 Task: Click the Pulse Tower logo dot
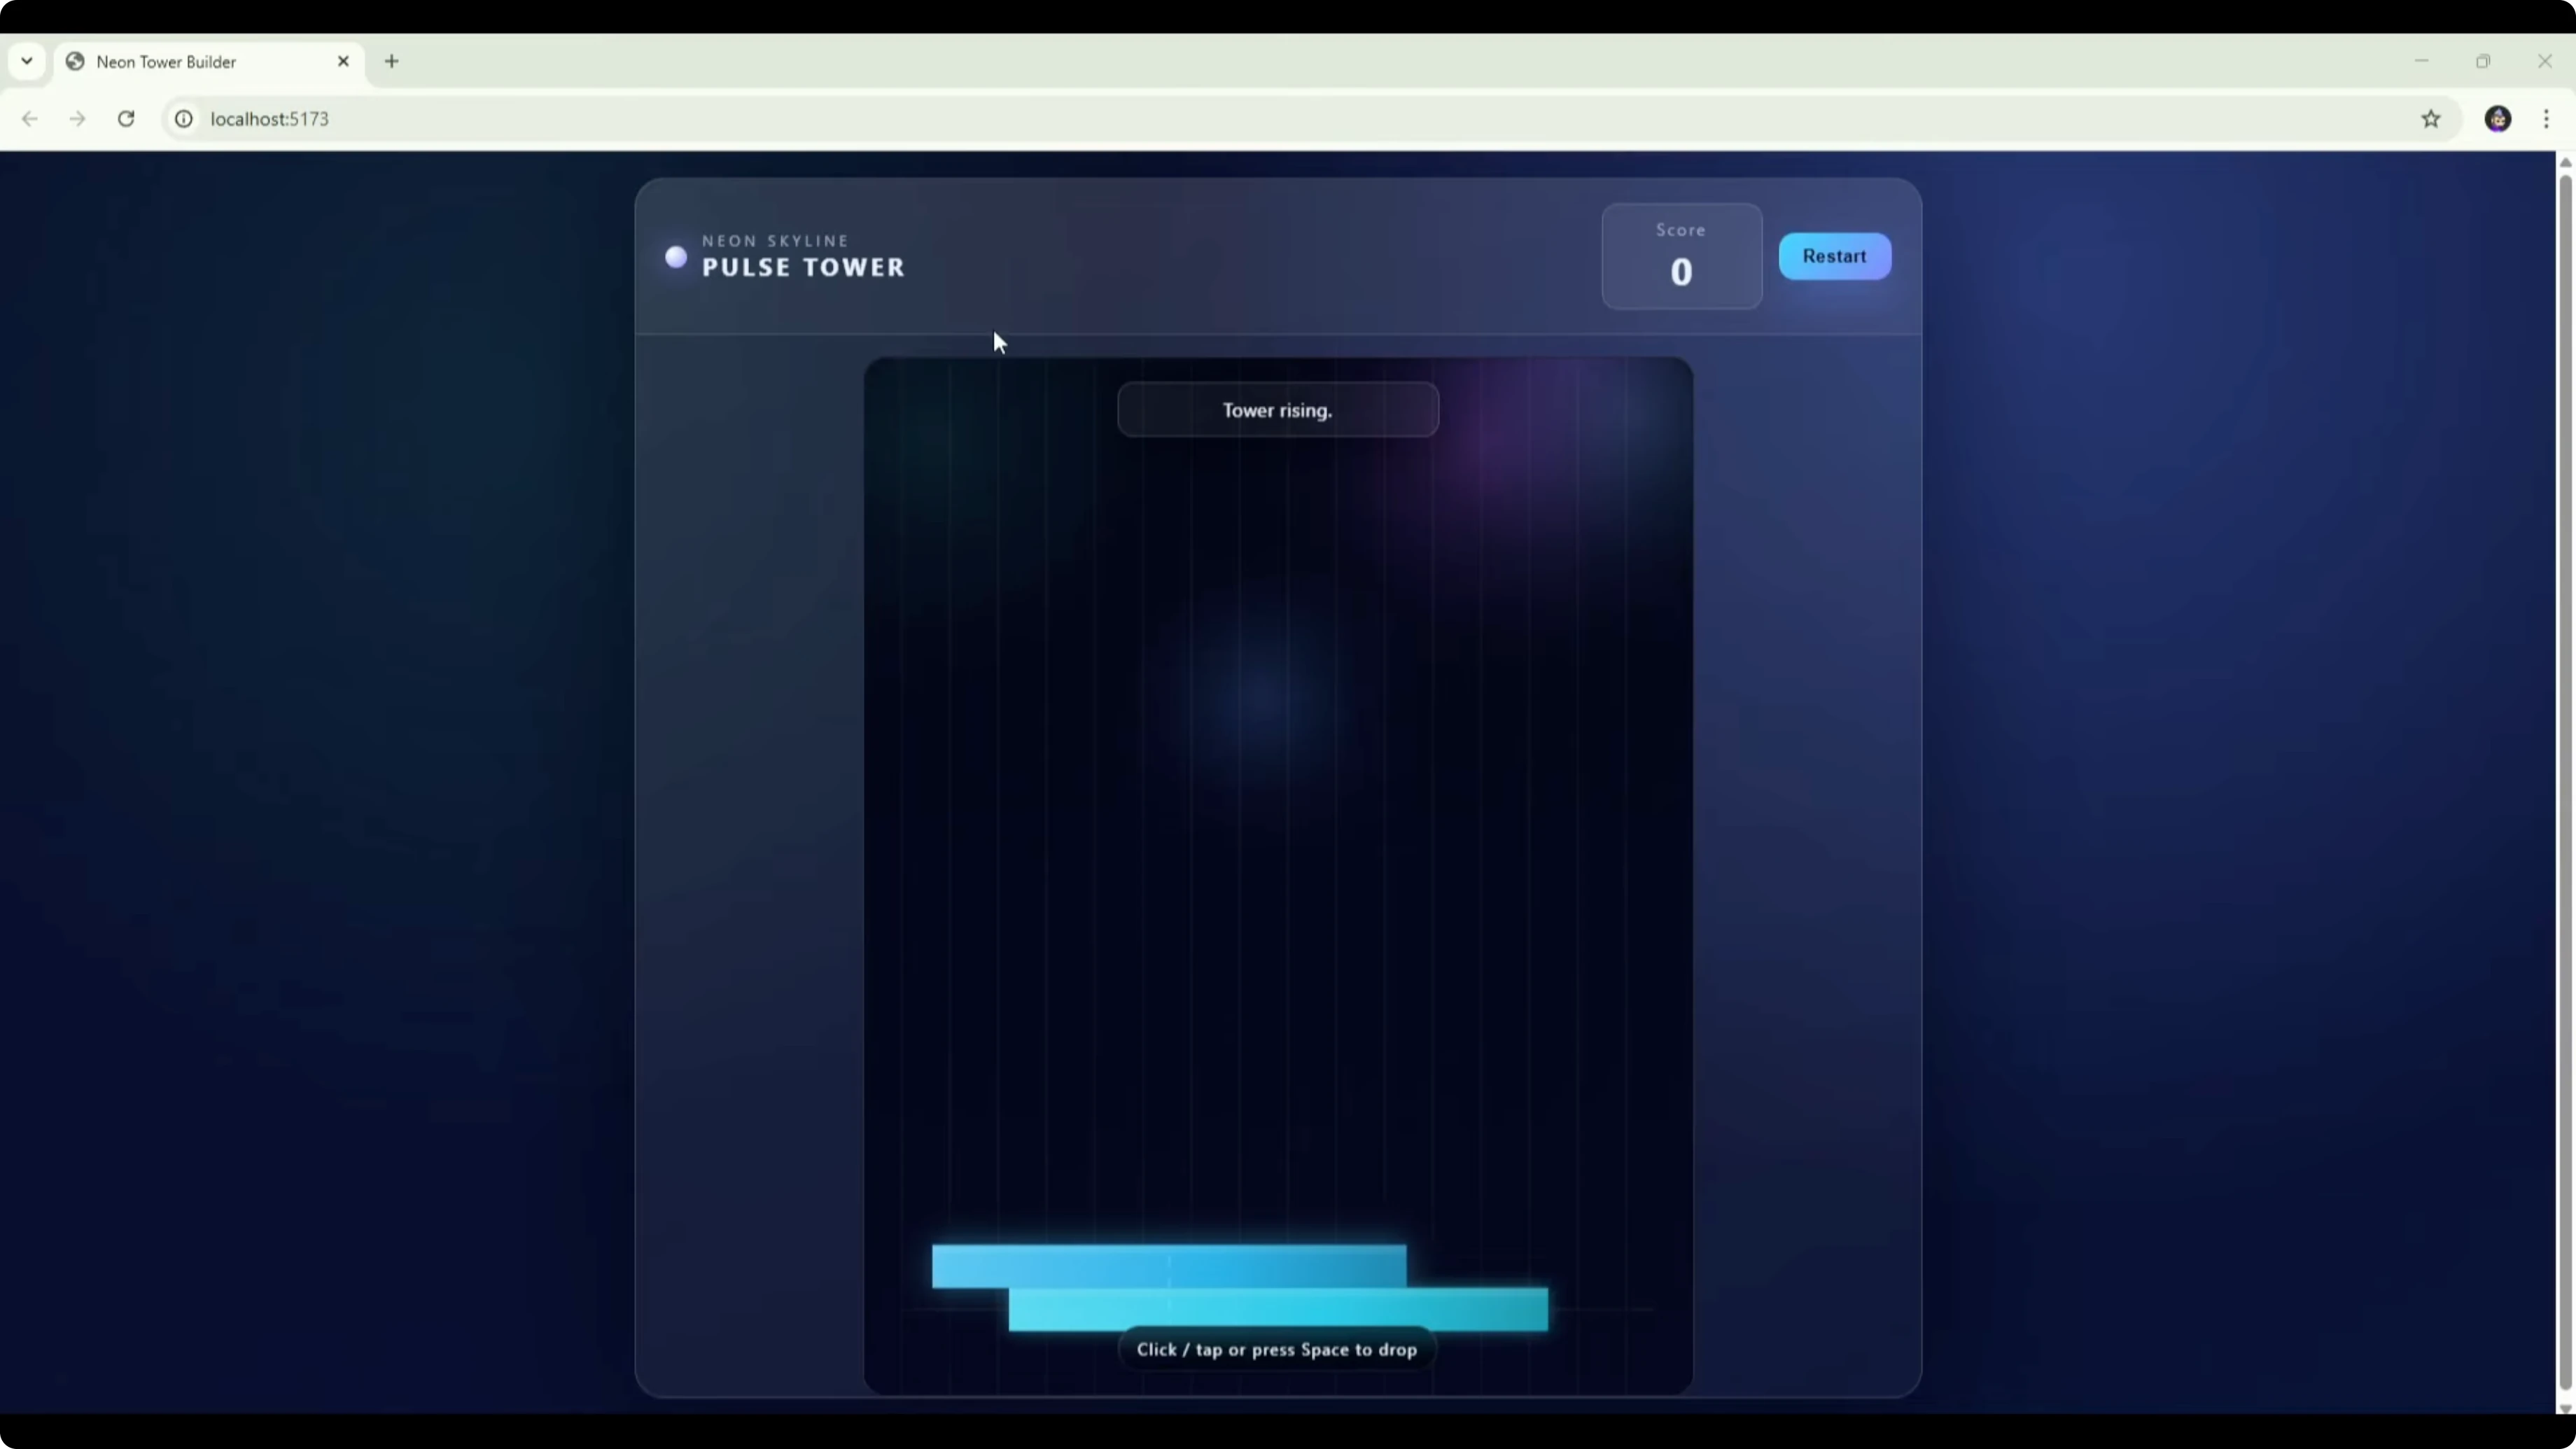(x=676, y=257)
